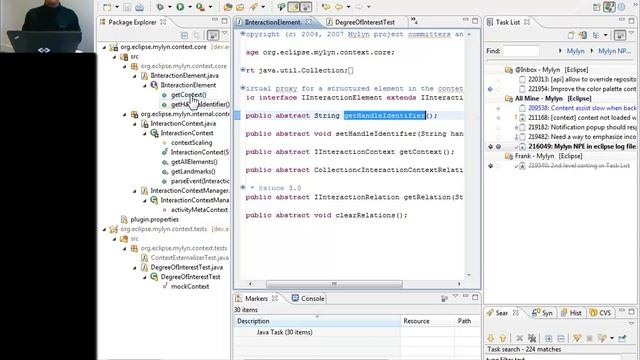Select getContext() in Package Explorer

(x=189, y=95)
